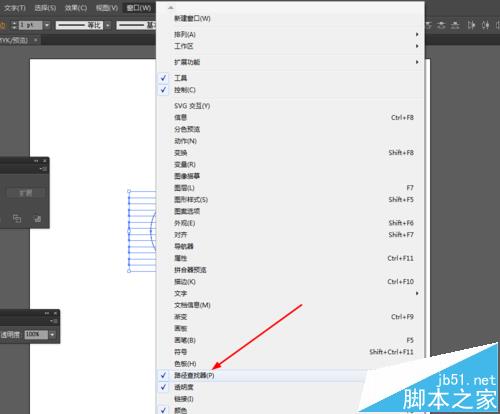Open the 画笔(B) panel
The width and height of the screenshot is (500, 414).
tap(290, 340)
